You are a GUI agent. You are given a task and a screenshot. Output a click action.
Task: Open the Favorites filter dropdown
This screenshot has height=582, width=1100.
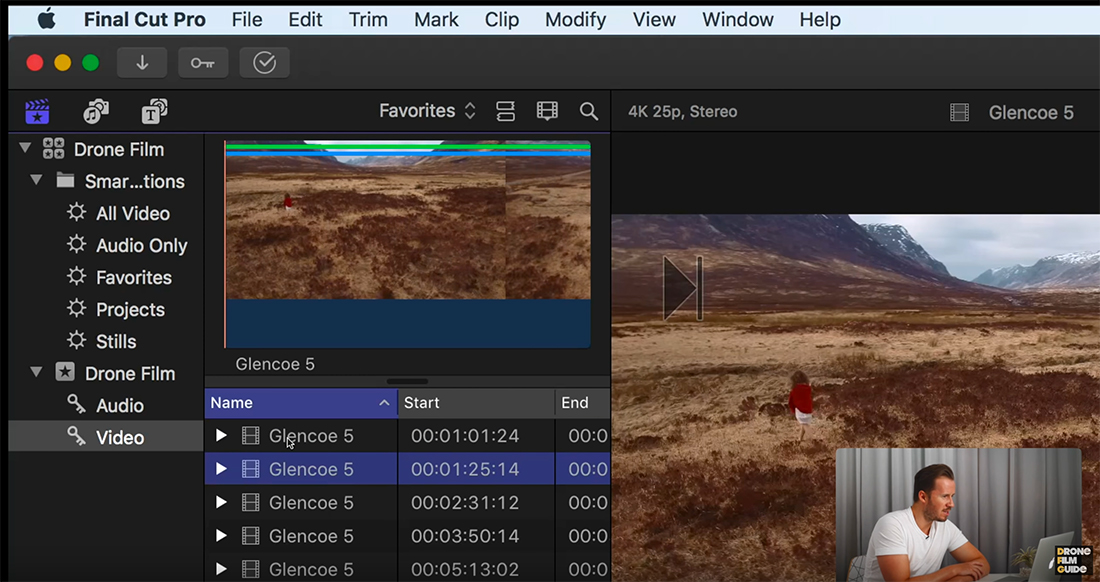[427, 110]
